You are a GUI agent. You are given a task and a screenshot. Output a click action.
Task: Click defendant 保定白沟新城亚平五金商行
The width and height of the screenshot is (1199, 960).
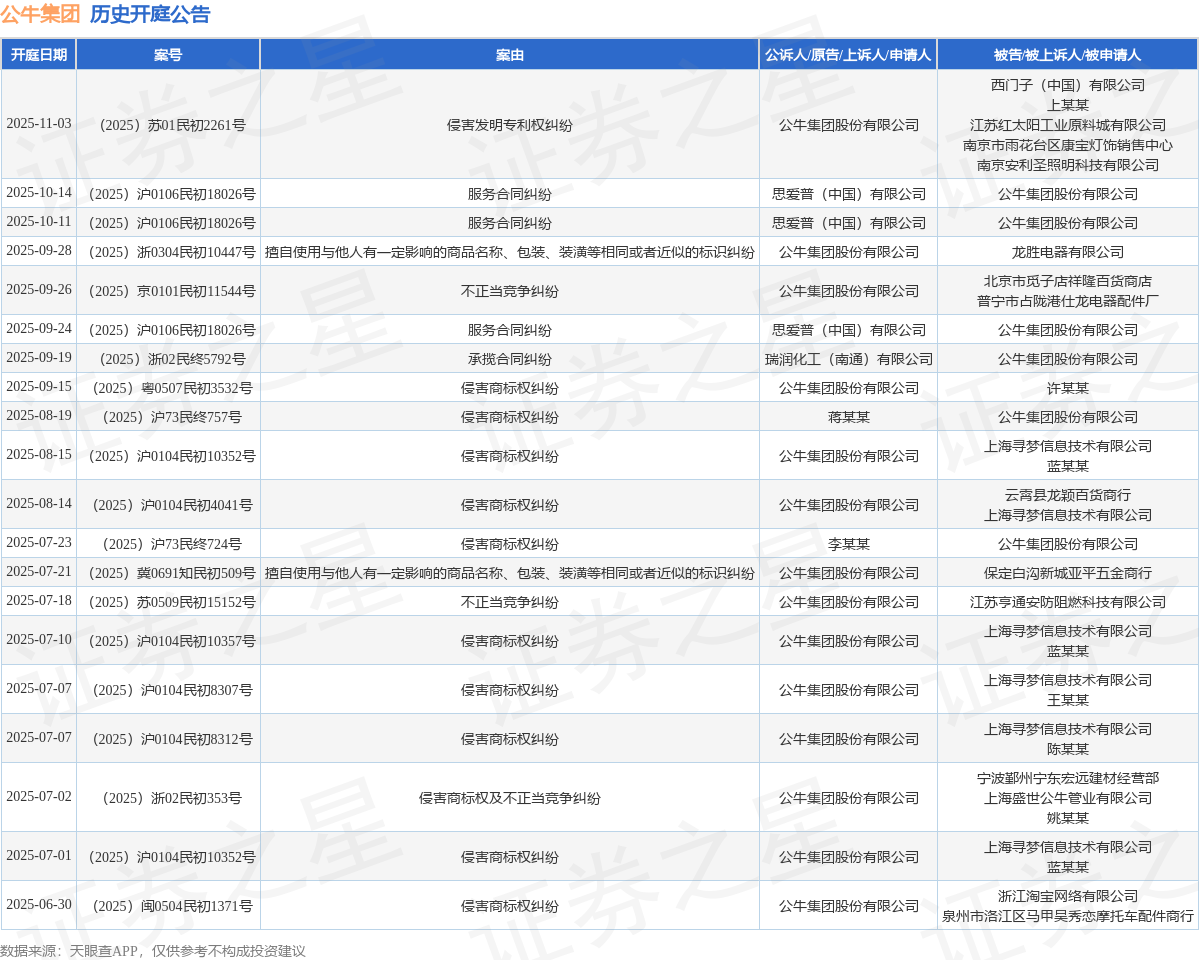tap(1067, 573)
